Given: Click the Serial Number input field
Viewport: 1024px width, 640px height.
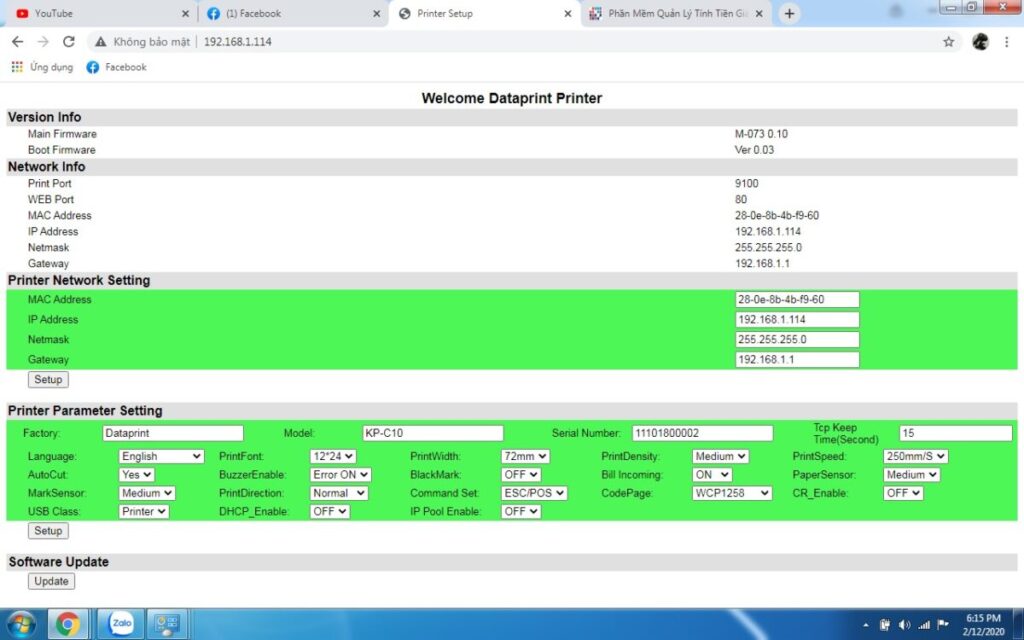Looking at the screenshot, I should click(x=702, y=433).
